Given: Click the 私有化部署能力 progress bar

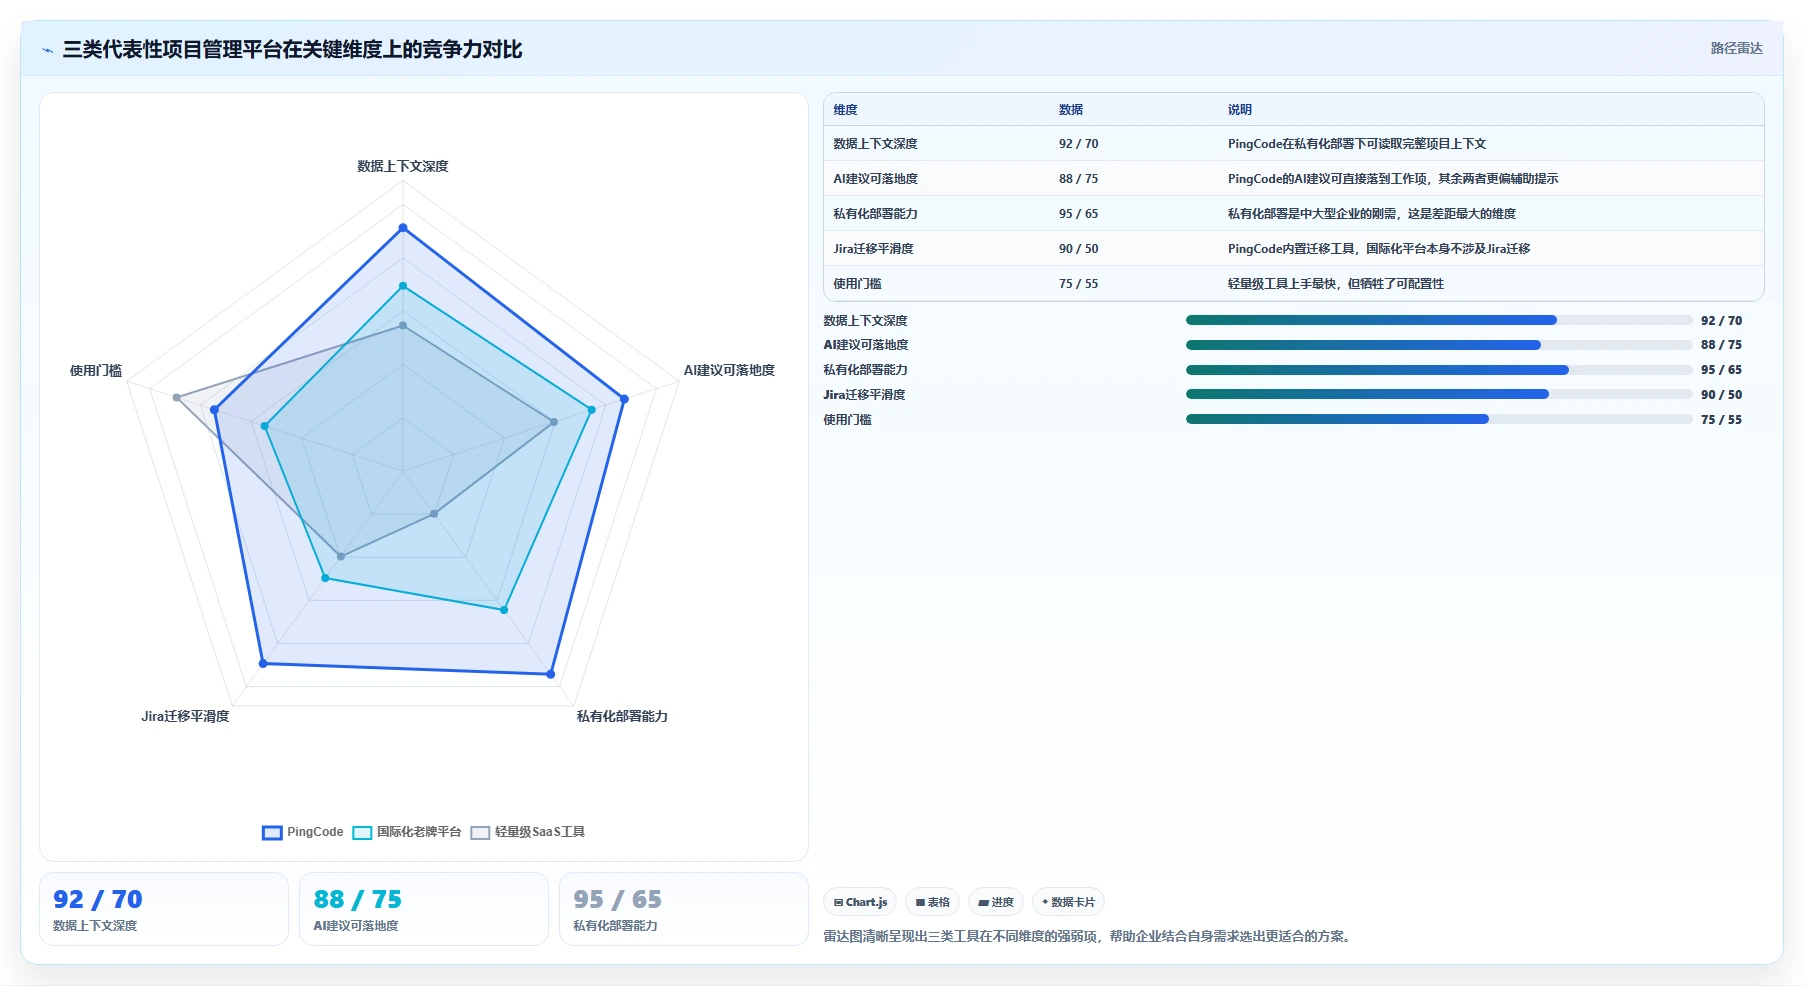Looking at the screenshot, I should (1439, 370).
